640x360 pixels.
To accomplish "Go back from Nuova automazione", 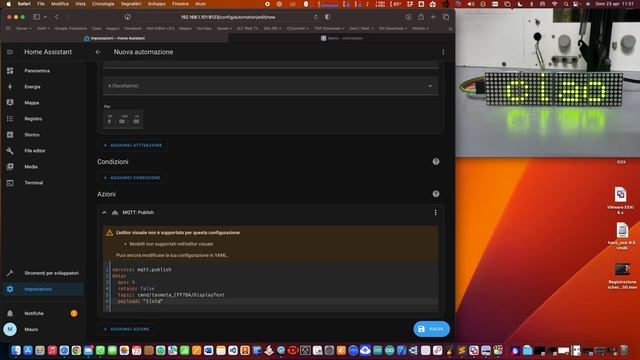I will pos(98,52).
